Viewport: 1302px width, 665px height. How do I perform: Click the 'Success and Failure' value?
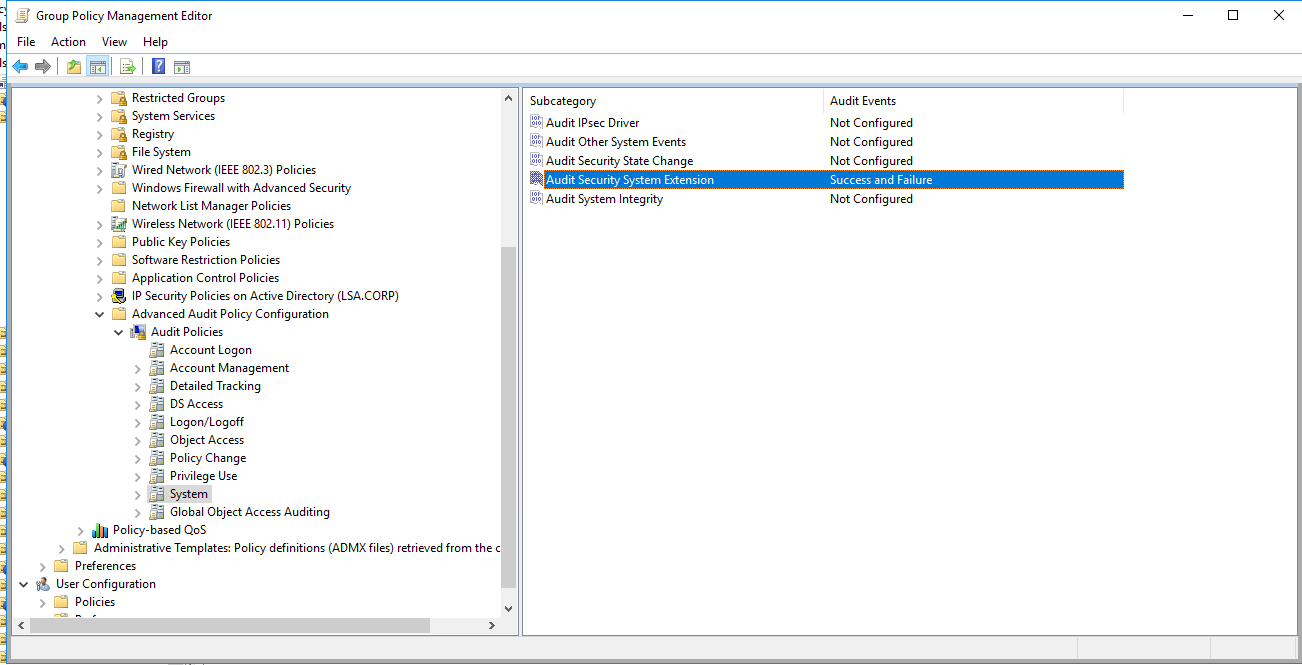(881, 180)
